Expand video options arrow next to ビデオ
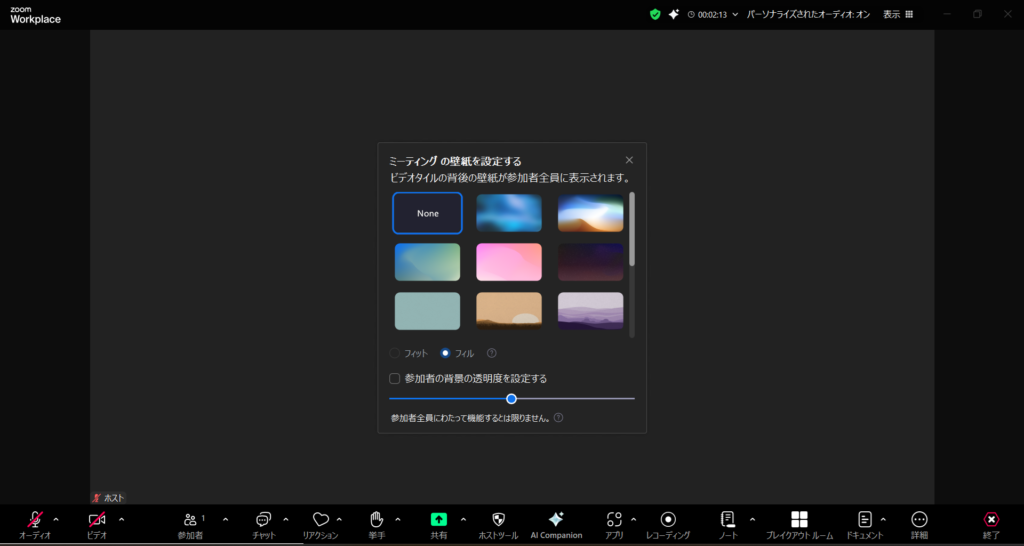 122,519
